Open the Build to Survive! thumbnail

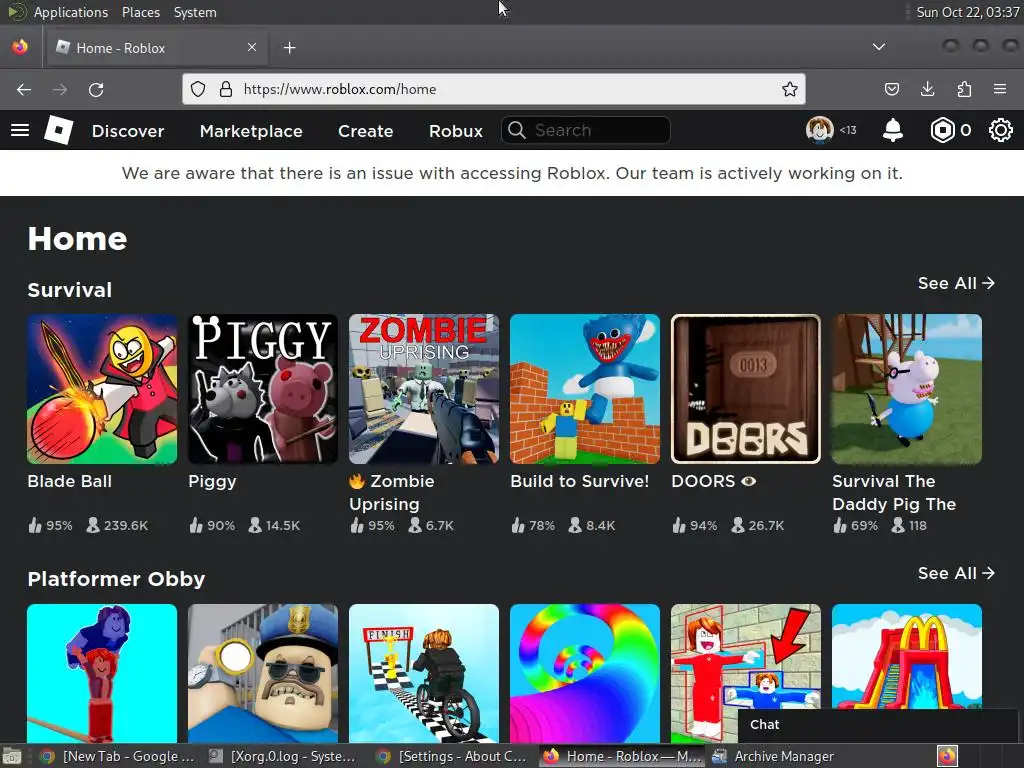point(585,389)
